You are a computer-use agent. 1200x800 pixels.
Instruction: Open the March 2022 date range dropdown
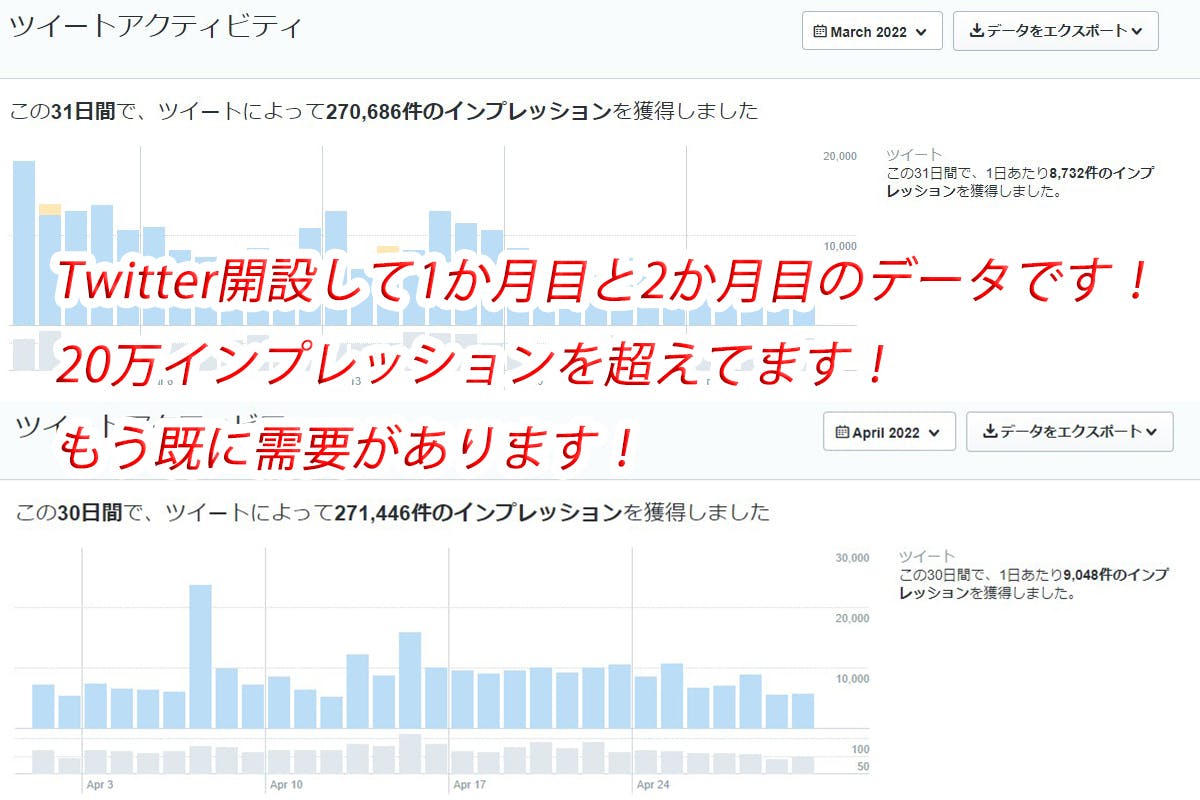[871, 31]
